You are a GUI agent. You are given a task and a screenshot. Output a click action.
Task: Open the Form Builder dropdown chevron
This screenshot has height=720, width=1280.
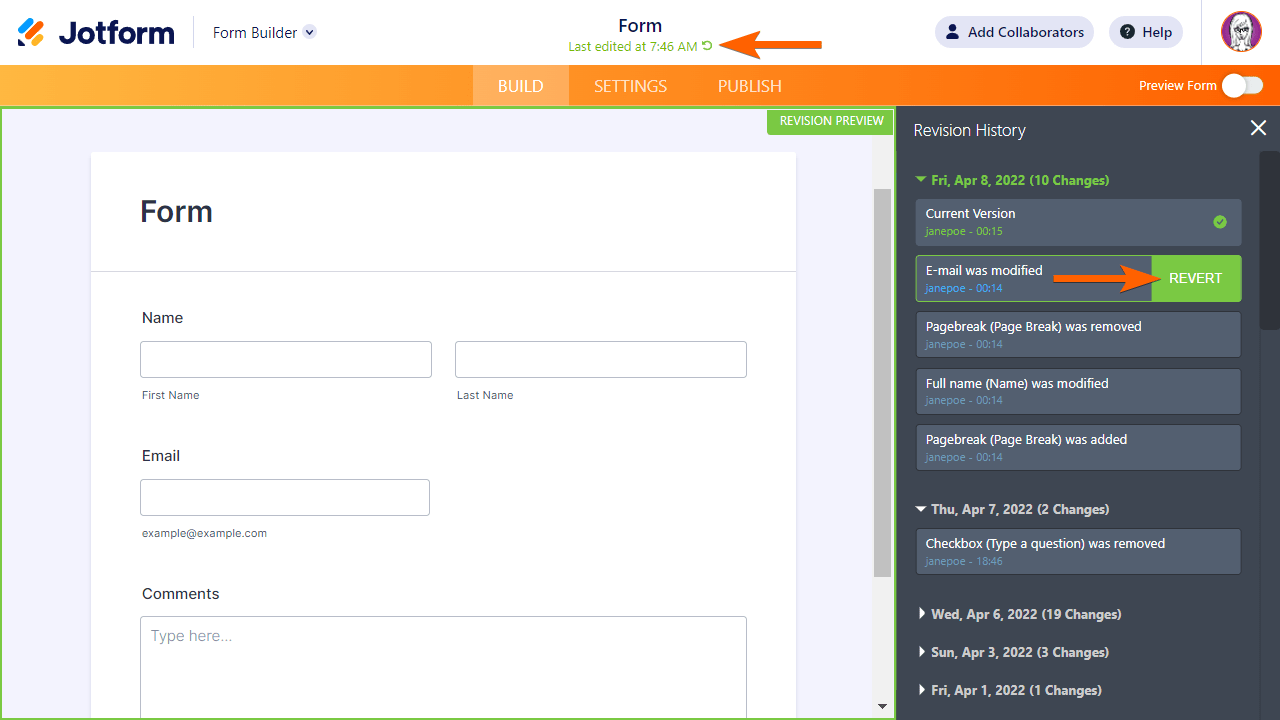pyautogui.click(x=310, y=32)
